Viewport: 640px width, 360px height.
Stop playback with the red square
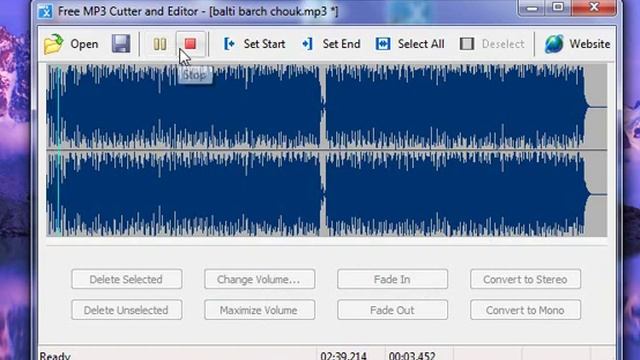click(x=190, y=43)
